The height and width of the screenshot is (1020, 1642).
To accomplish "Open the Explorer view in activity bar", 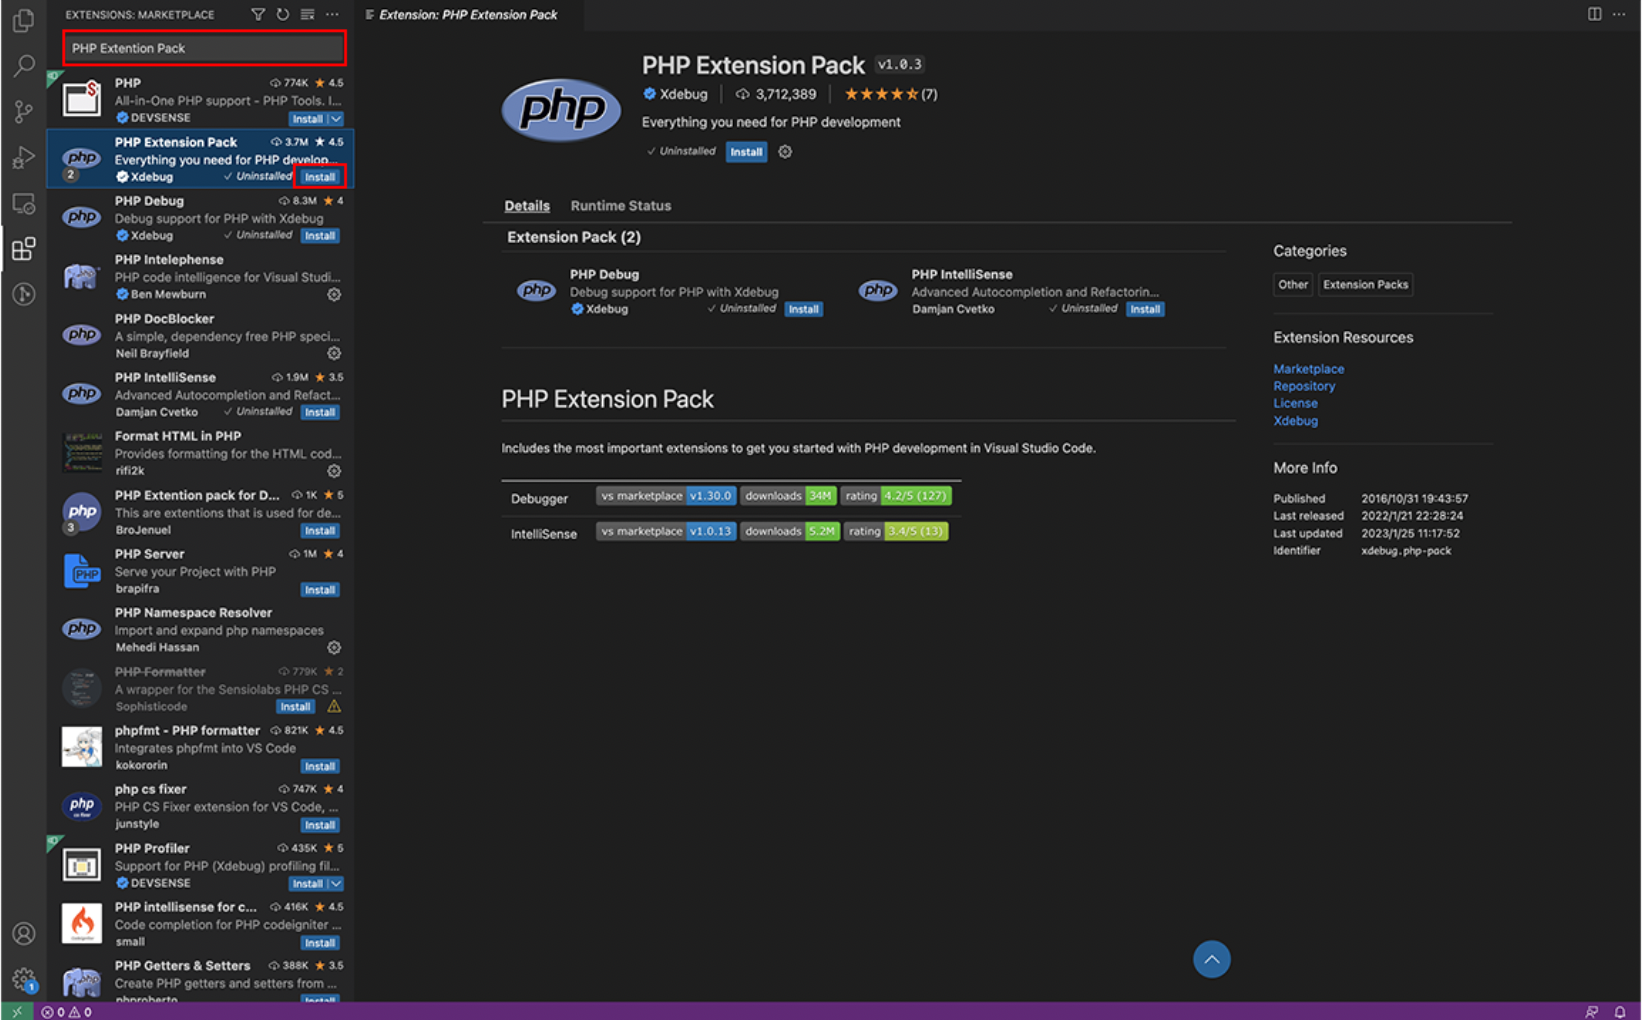I will tap(23, 21).
